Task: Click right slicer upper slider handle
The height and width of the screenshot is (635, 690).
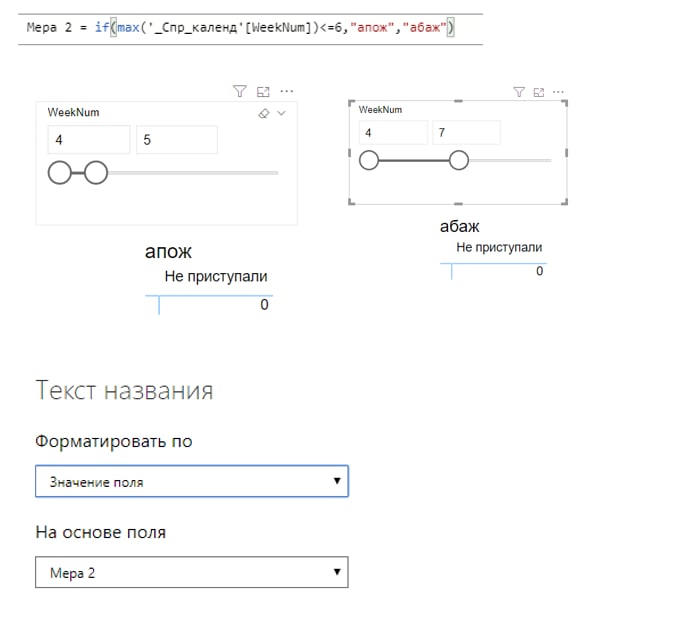Action: (x=459, y=160)
